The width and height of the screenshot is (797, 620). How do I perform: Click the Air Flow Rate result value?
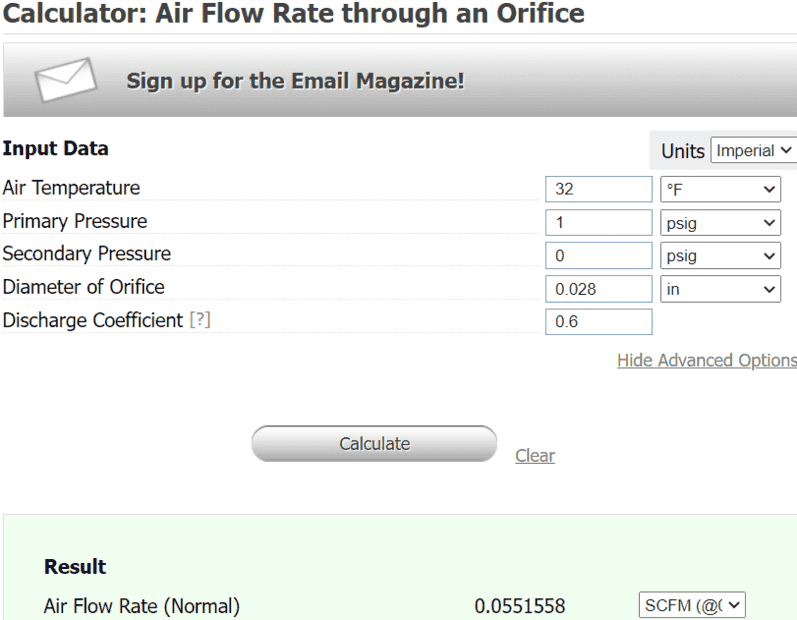point(520,606)
